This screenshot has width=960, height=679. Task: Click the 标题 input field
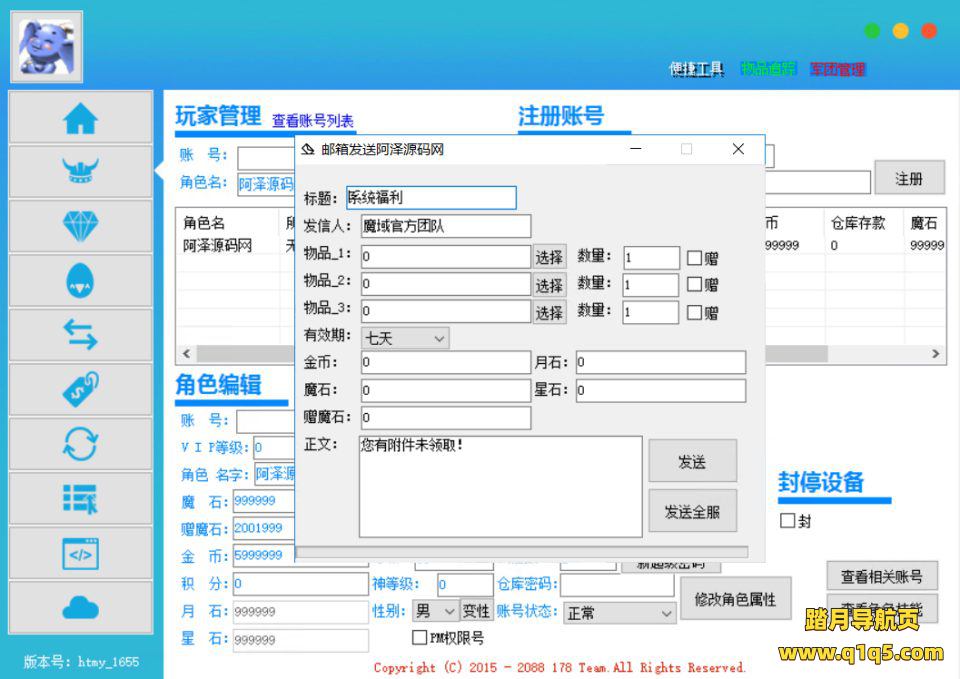(x=431, y=198)
